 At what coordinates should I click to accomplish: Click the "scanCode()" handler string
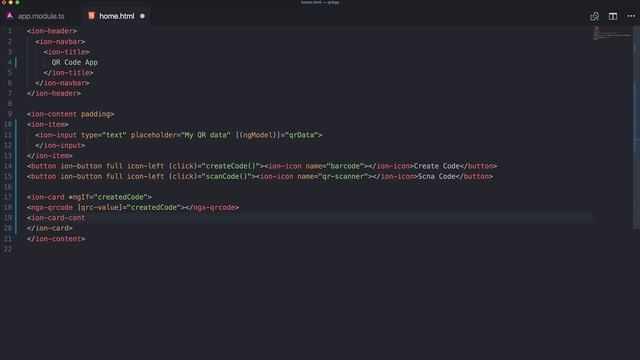coord(227,176)
